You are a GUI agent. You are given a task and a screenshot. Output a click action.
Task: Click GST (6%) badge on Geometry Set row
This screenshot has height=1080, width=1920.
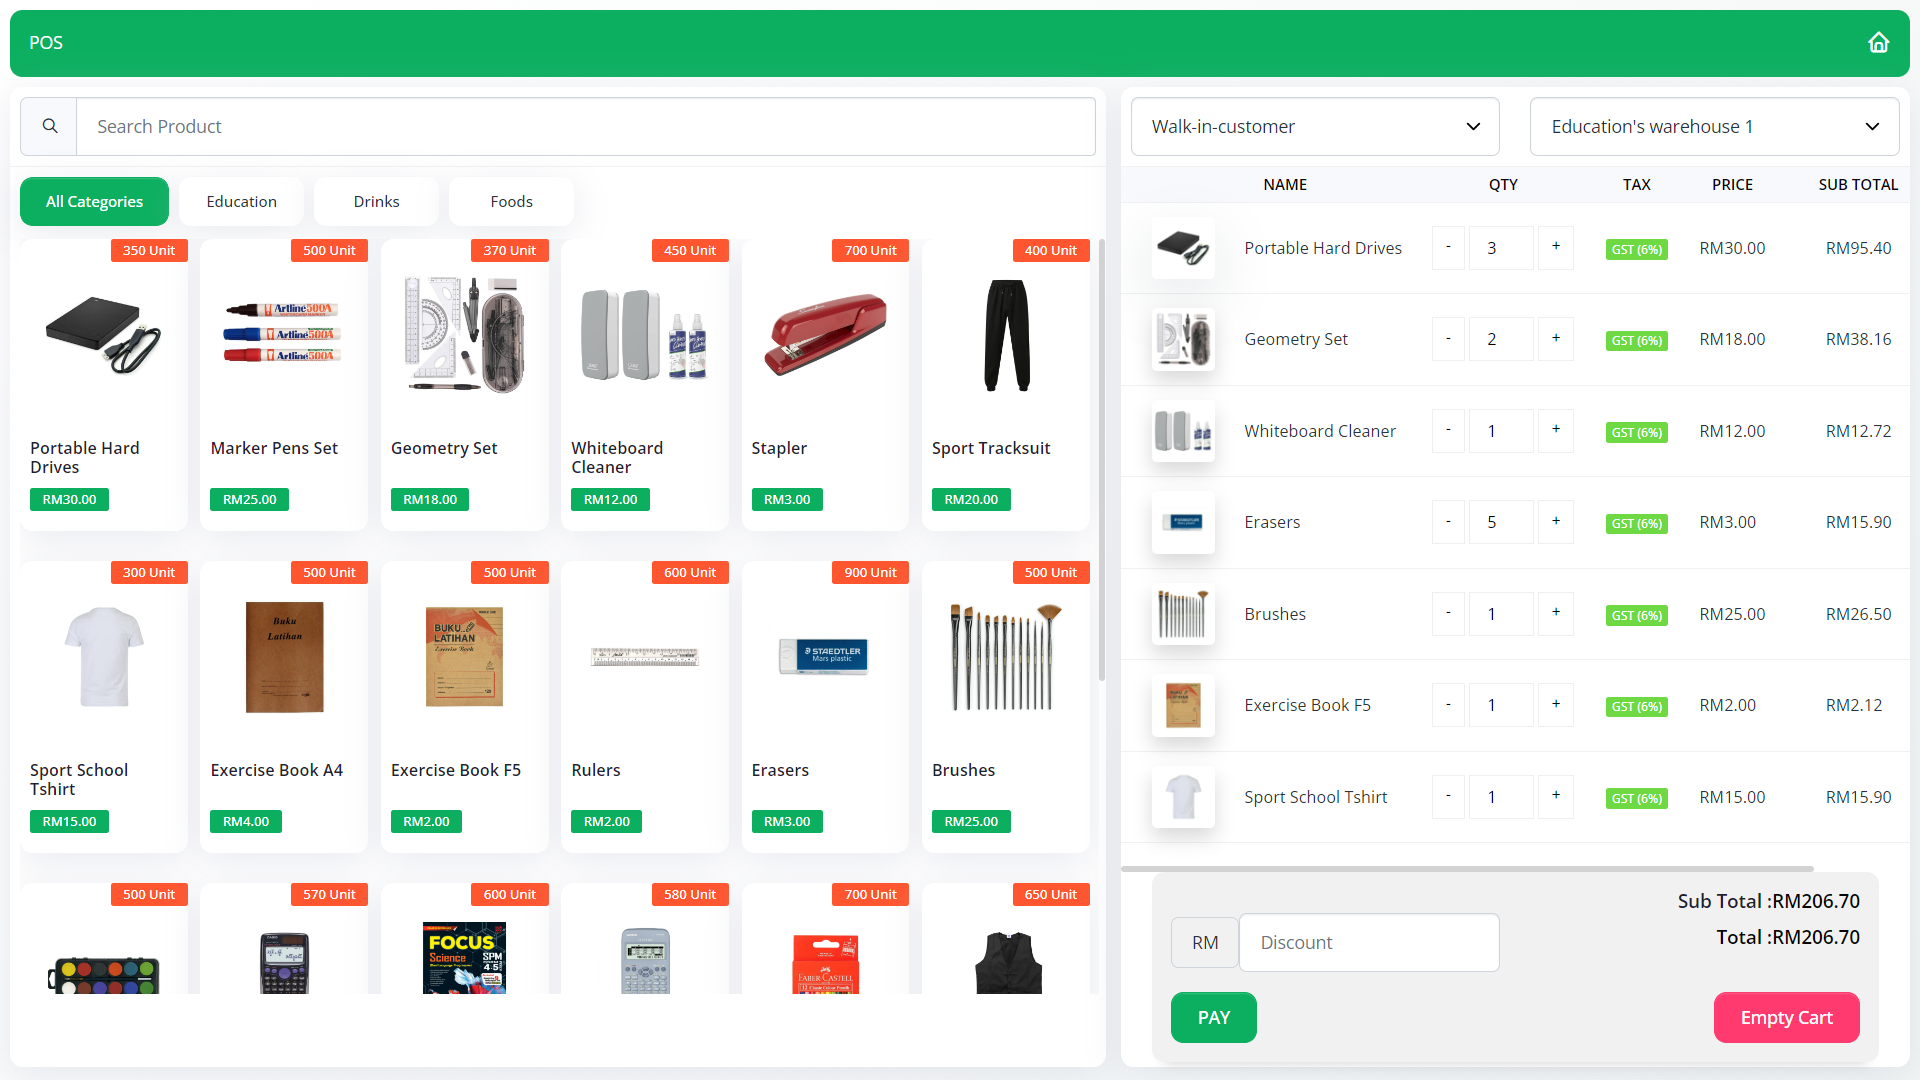(x=1636, y=340)
